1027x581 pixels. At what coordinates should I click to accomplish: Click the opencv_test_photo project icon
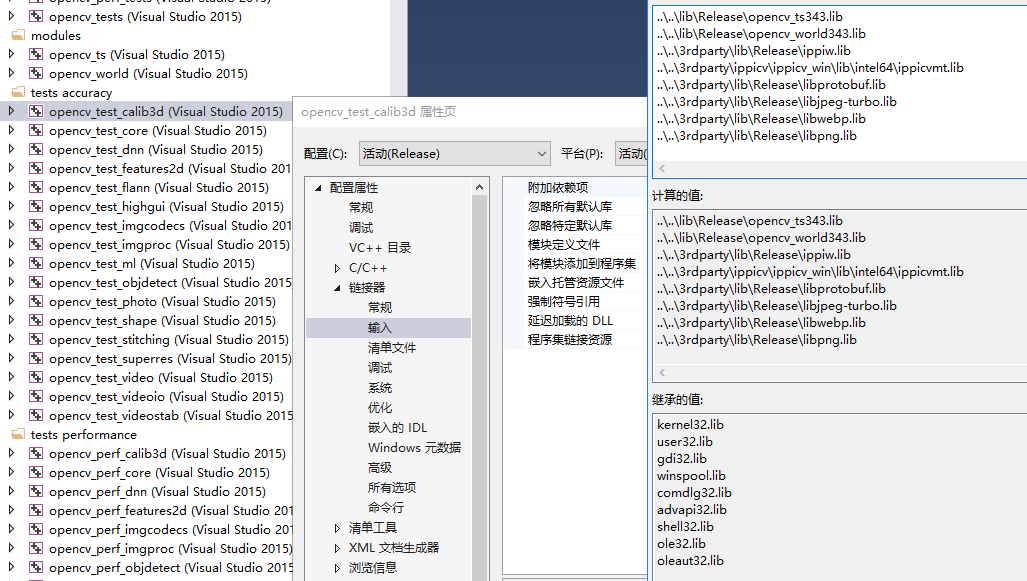point(36,301)
